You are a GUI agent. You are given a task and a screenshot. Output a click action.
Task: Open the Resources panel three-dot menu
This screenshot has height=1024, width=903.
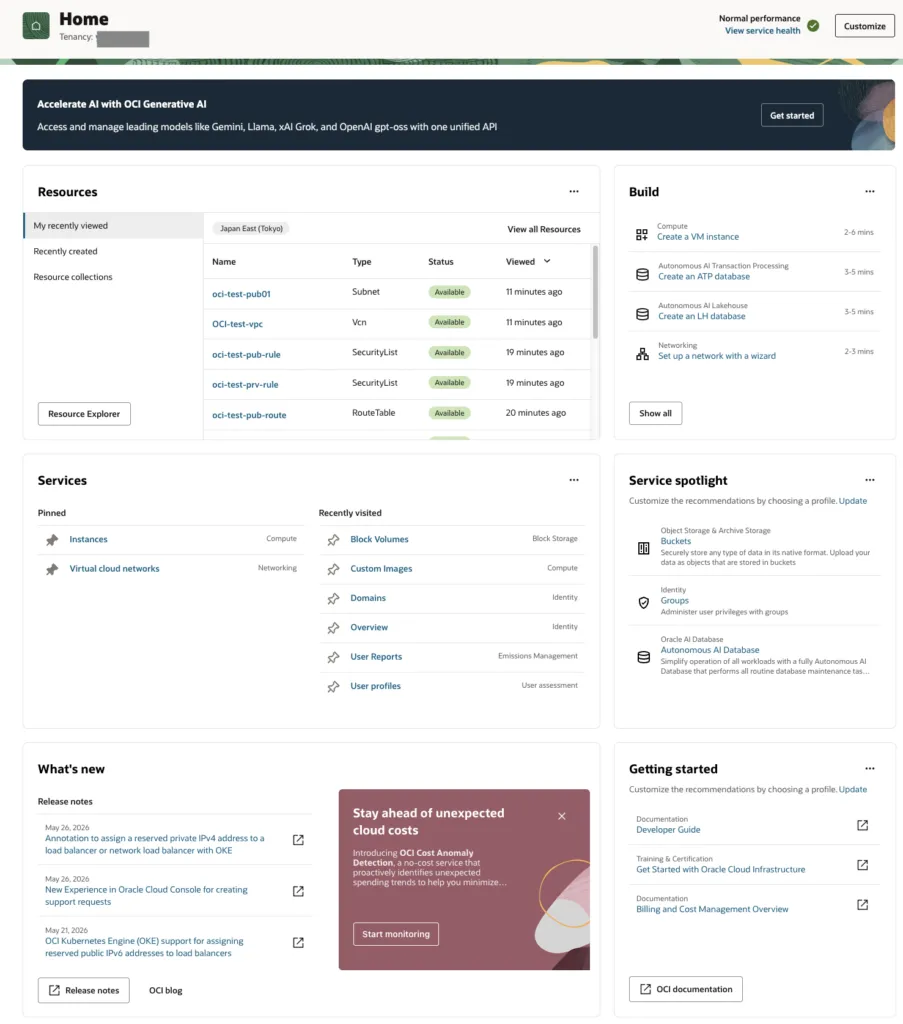tap(574, 191)
